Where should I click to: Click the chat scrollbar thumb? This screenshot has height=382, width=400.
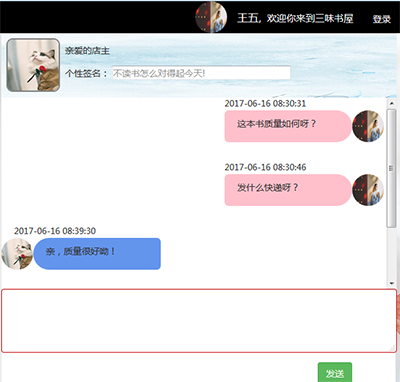click(x=392, y=168)
